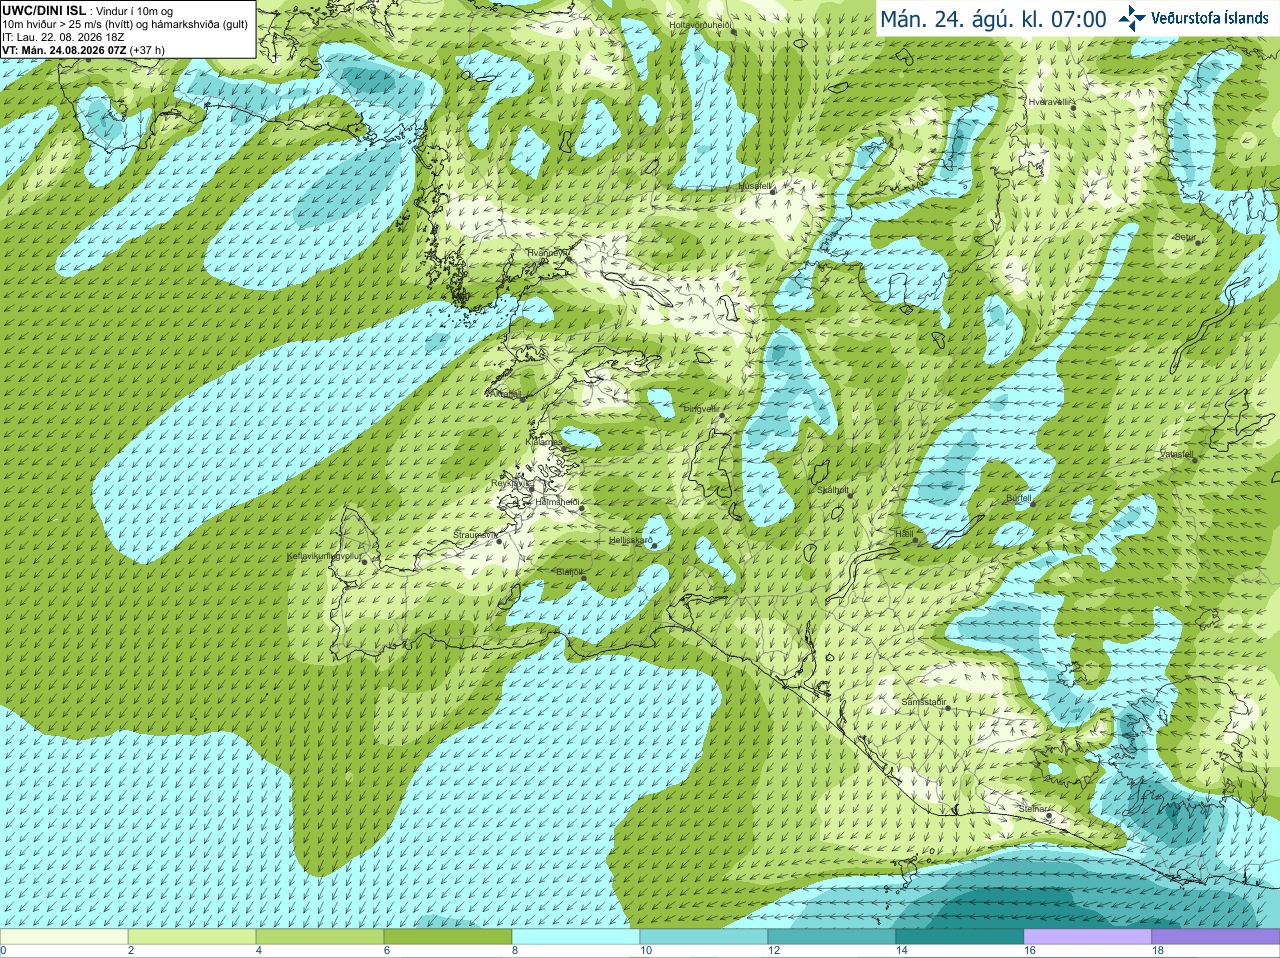Viewport: 1280px width, 958px height.
Task: Click the Mán. 24. ágú. kl. 07:00 timestamp
Action: [x=993, y=19]
